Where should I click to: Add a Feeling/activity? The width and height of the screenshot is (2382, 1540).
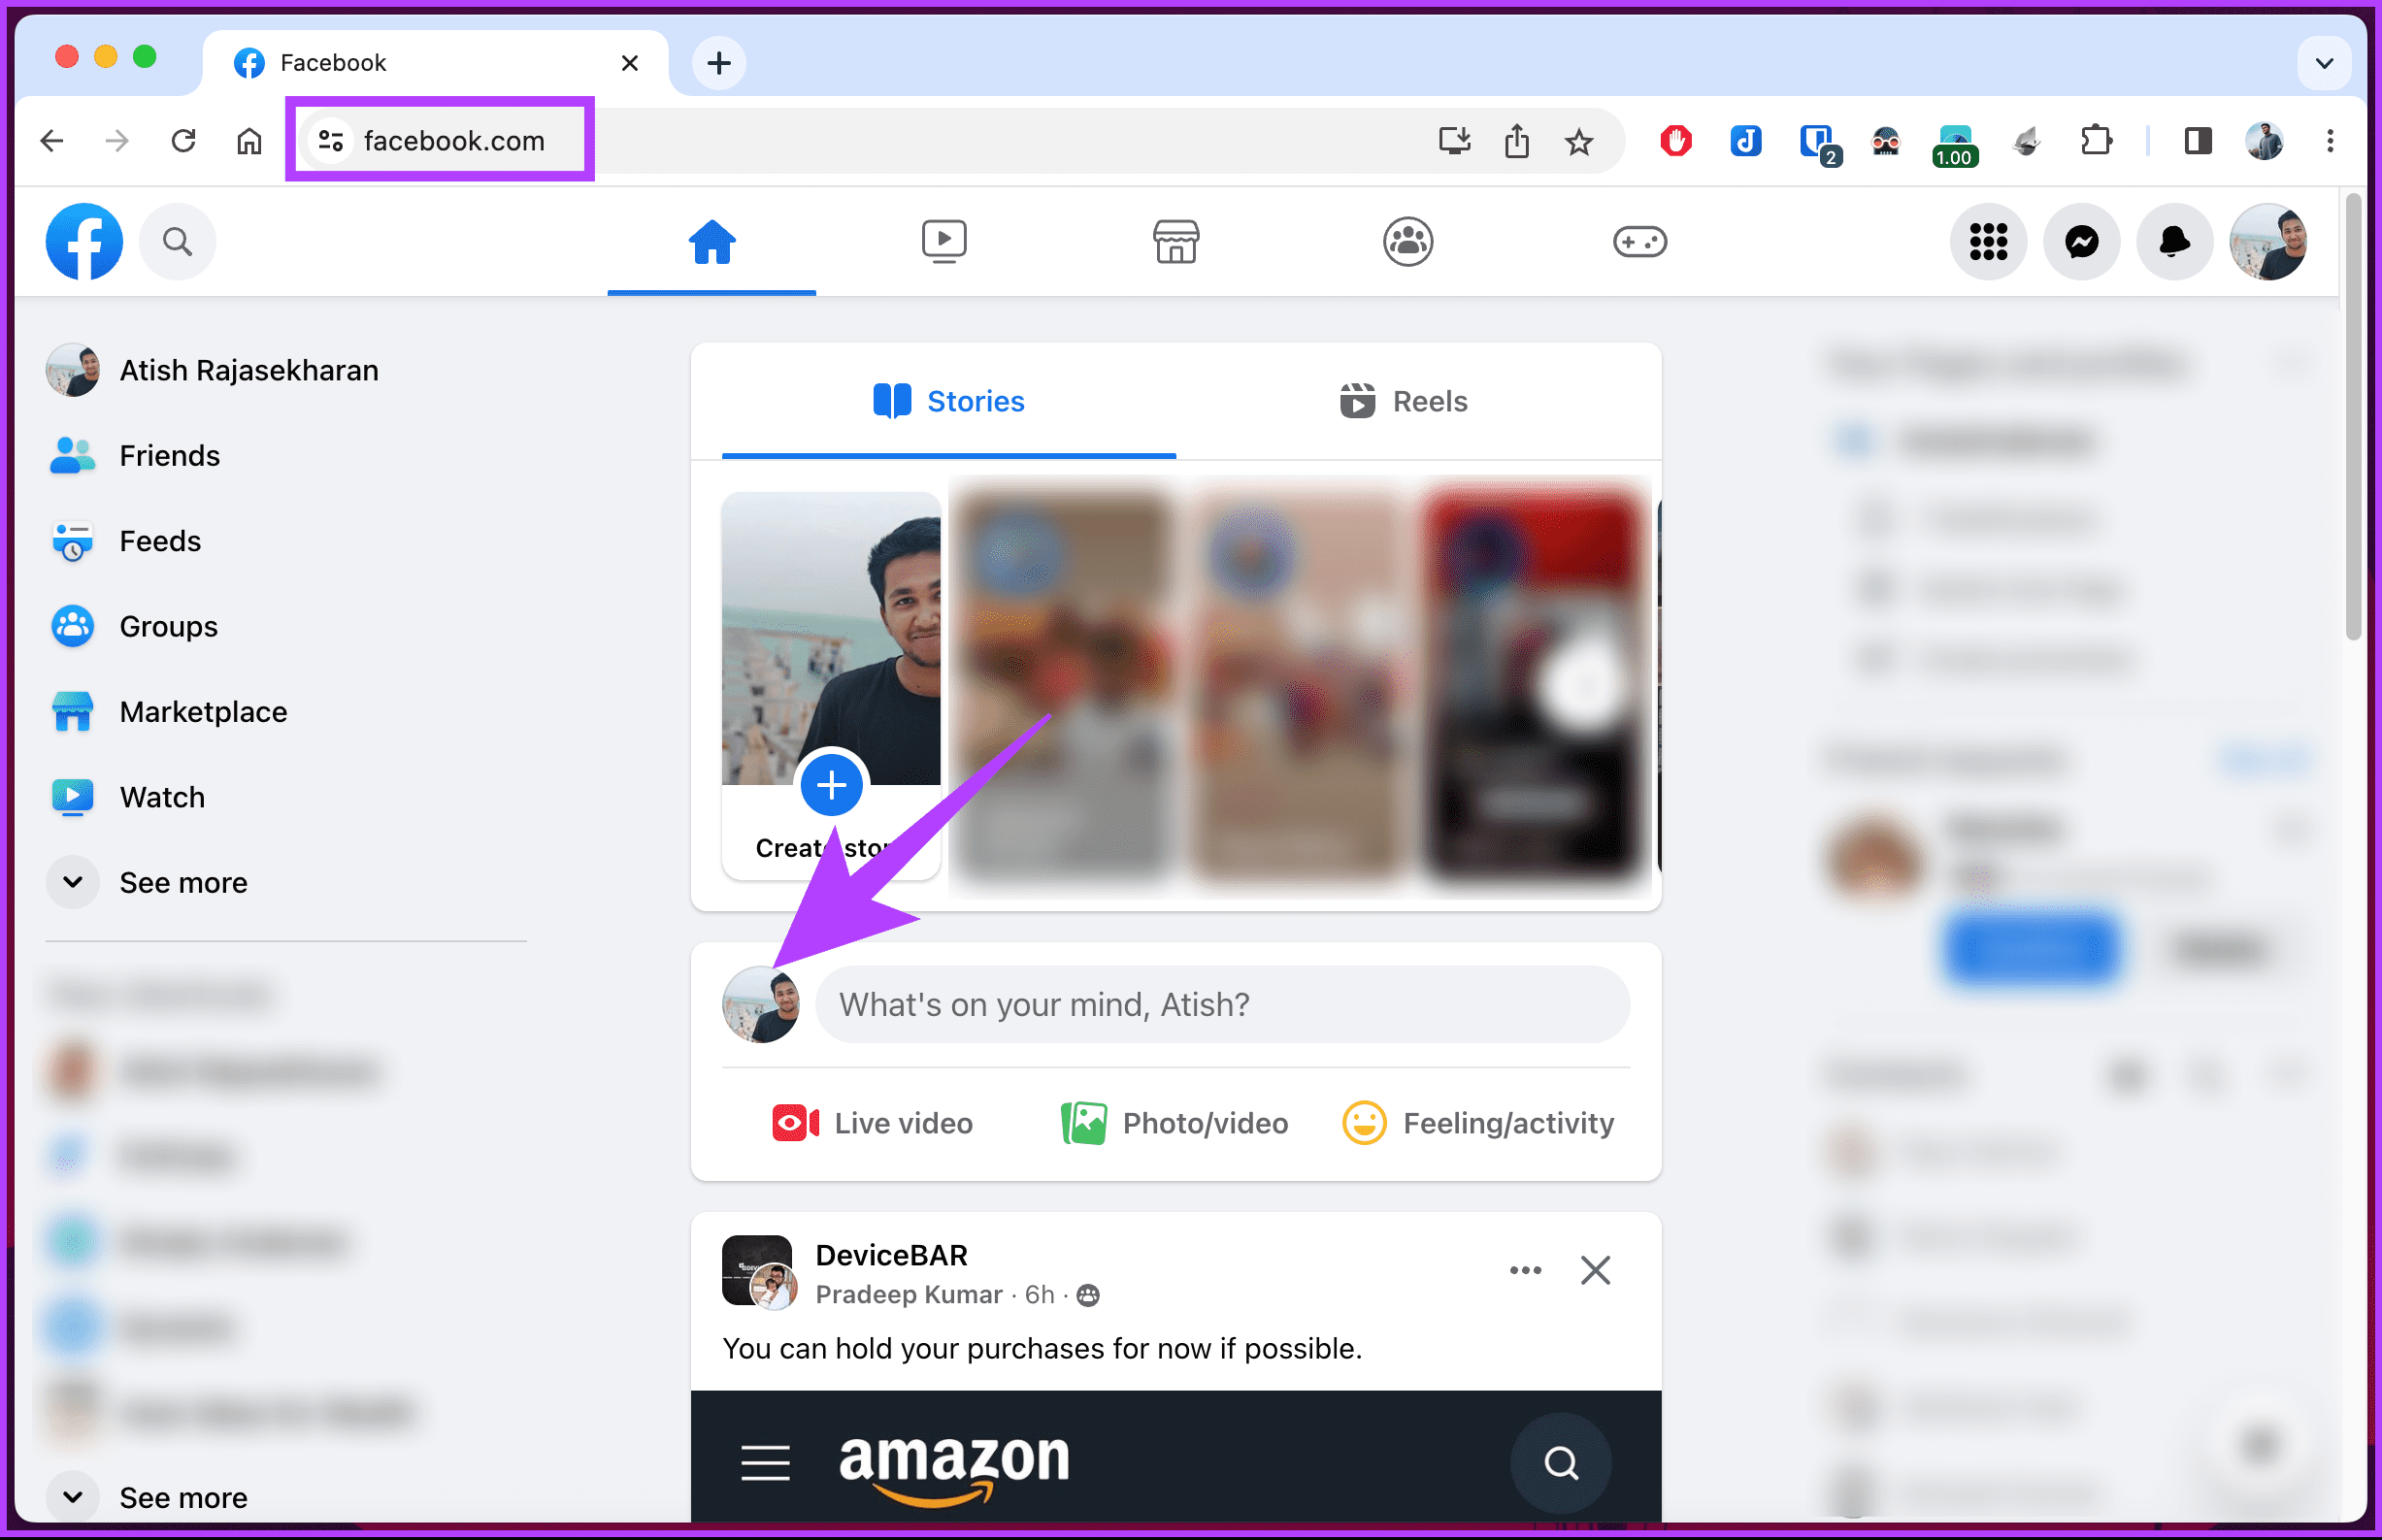[1478, 1123]
